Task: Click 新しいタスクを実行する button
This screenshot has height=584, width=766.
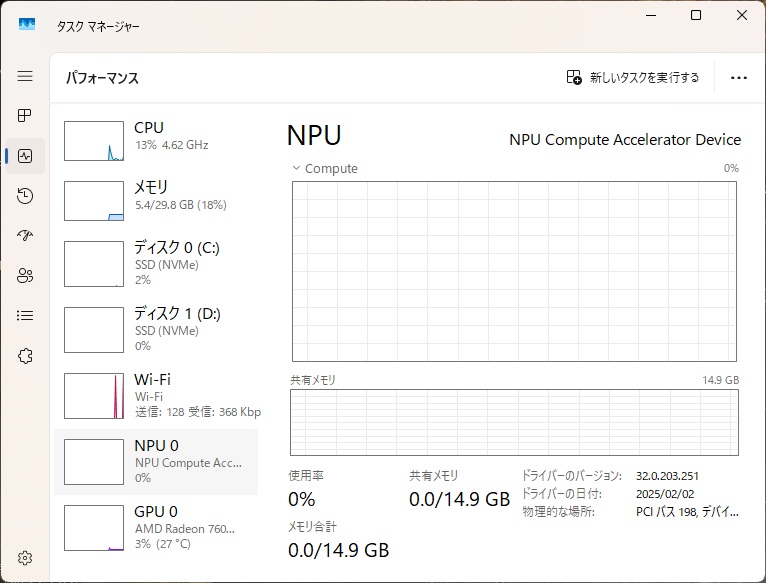Action: 632,78
